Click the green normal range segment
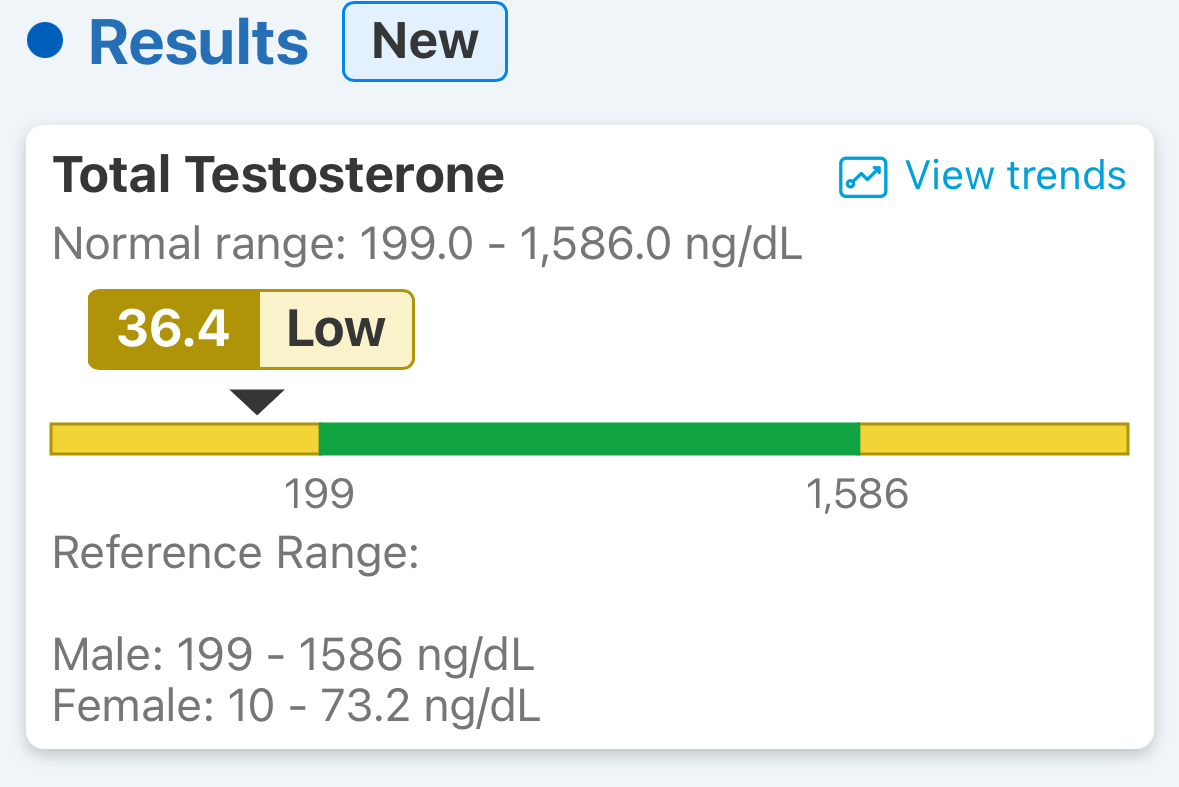Image resolution: width=1179 pixels, height=787 pixels. coord(590,439)
